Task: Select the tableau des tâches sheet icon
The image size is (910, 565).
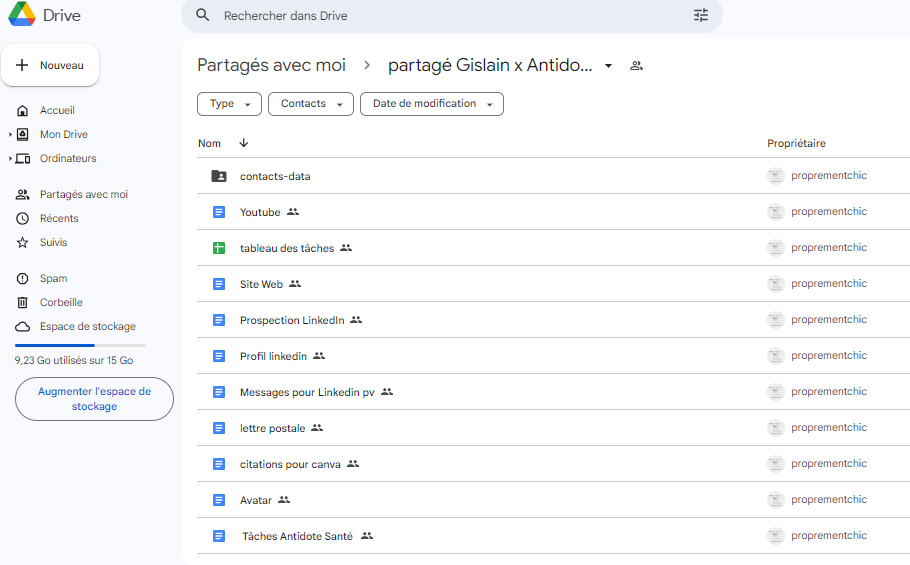Action: pos(219,248)
